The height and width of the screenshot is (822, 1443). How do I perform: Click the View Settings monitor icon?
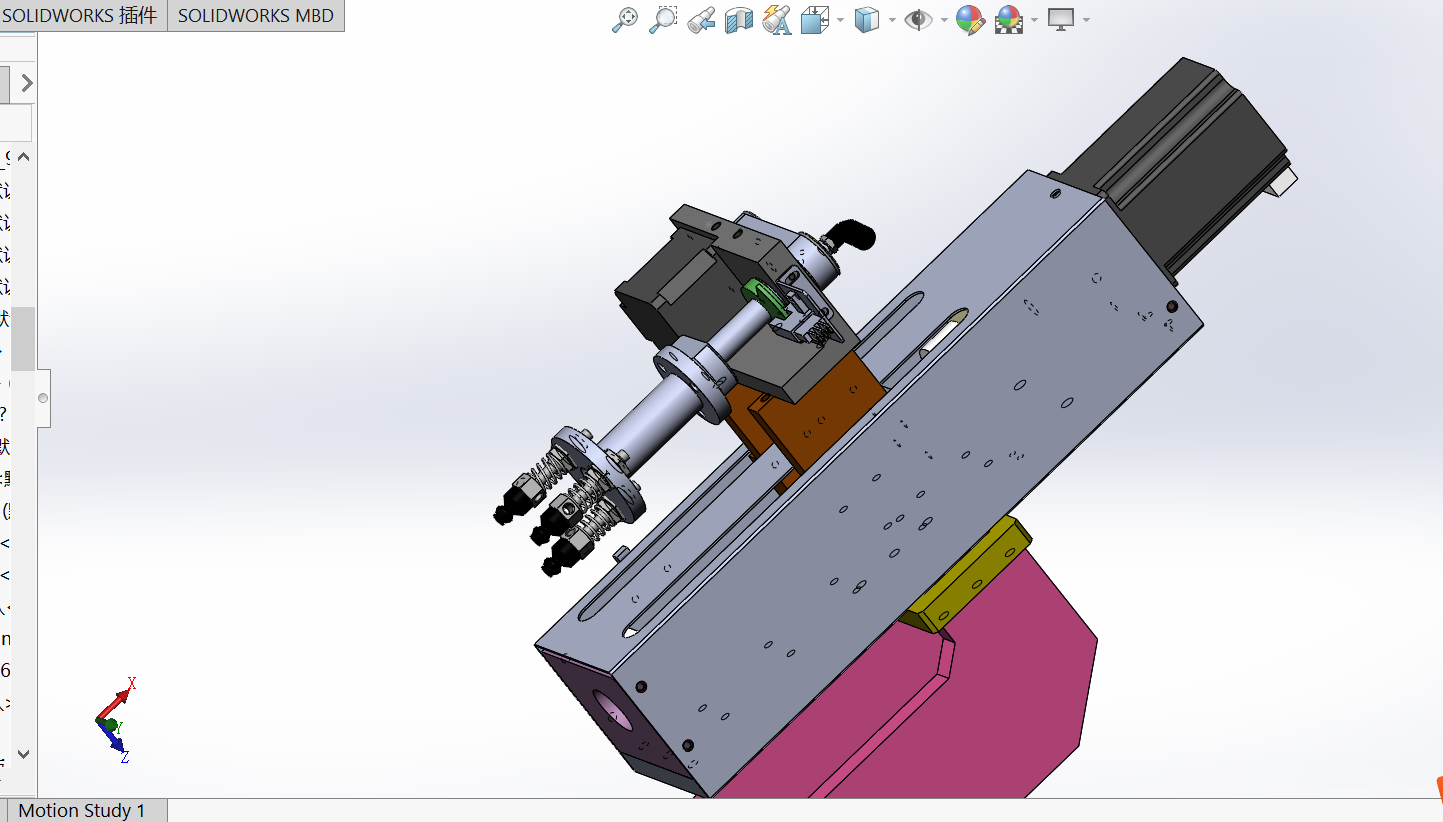point(1060,20)
